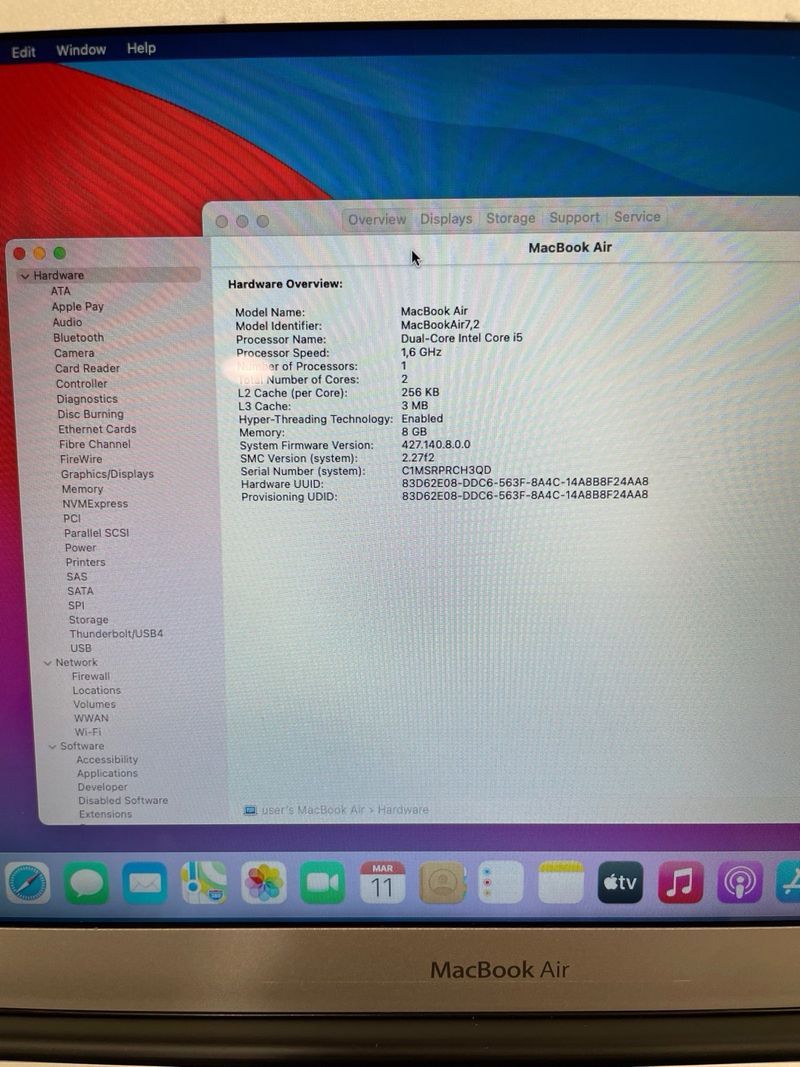
Task: Select Firewall under Network
Action: coord(90,676)
